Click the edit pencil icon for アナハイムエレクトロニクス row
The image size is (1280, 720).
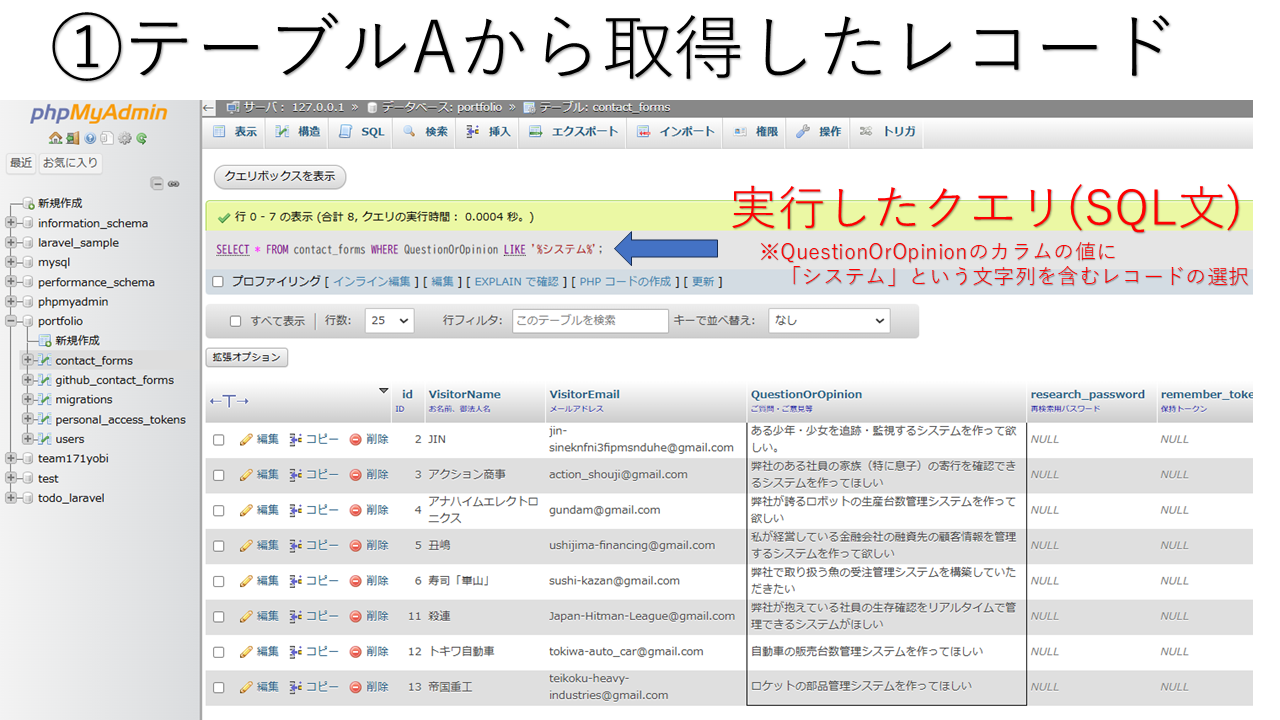(246, 510)
